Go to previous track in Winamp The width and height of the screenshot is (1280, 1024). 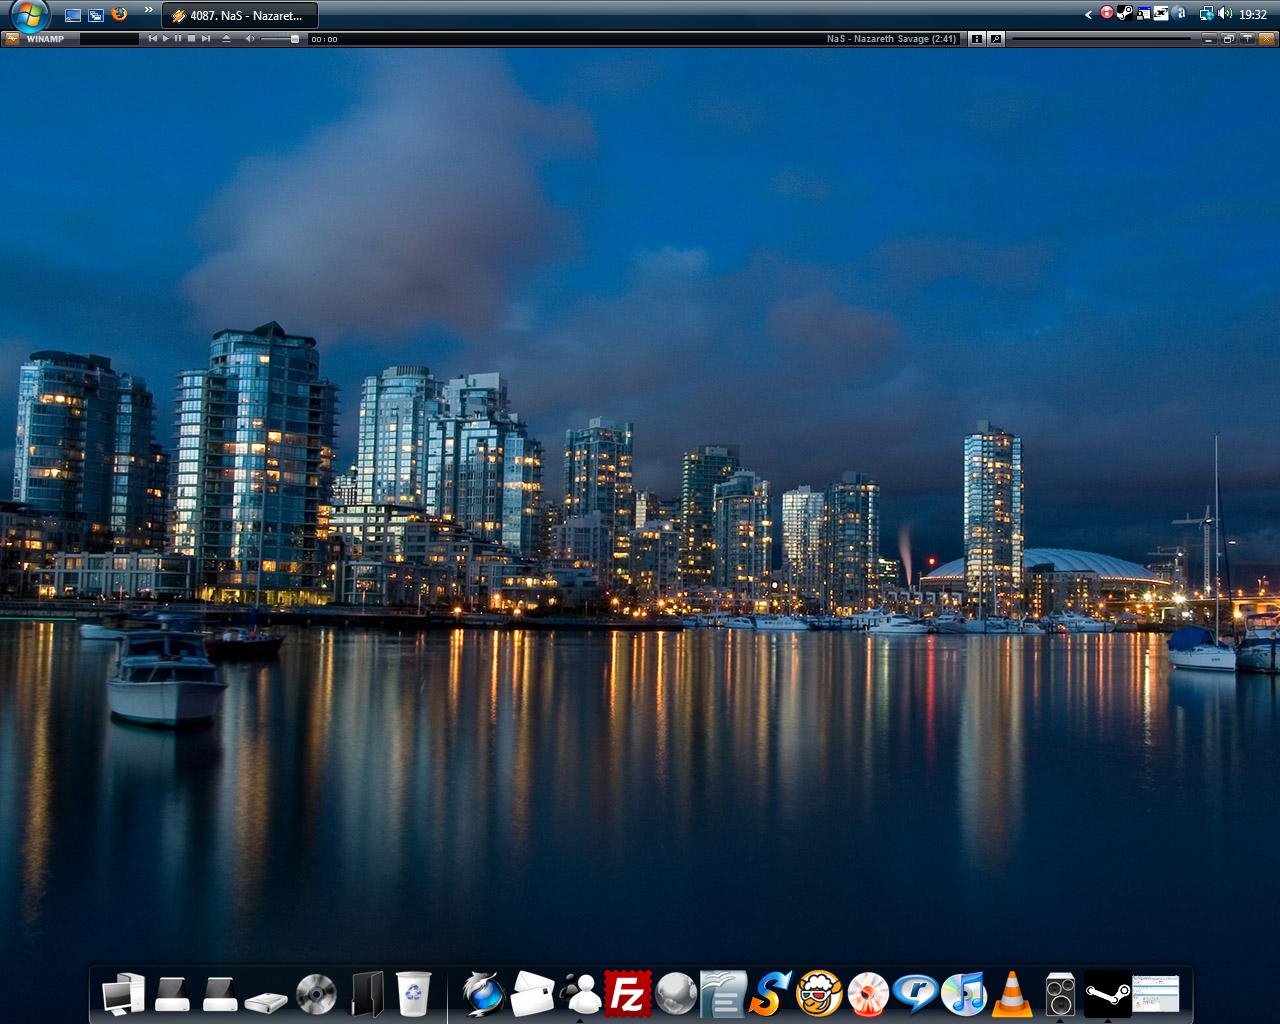pyautogui.click(x=152, y=39)
